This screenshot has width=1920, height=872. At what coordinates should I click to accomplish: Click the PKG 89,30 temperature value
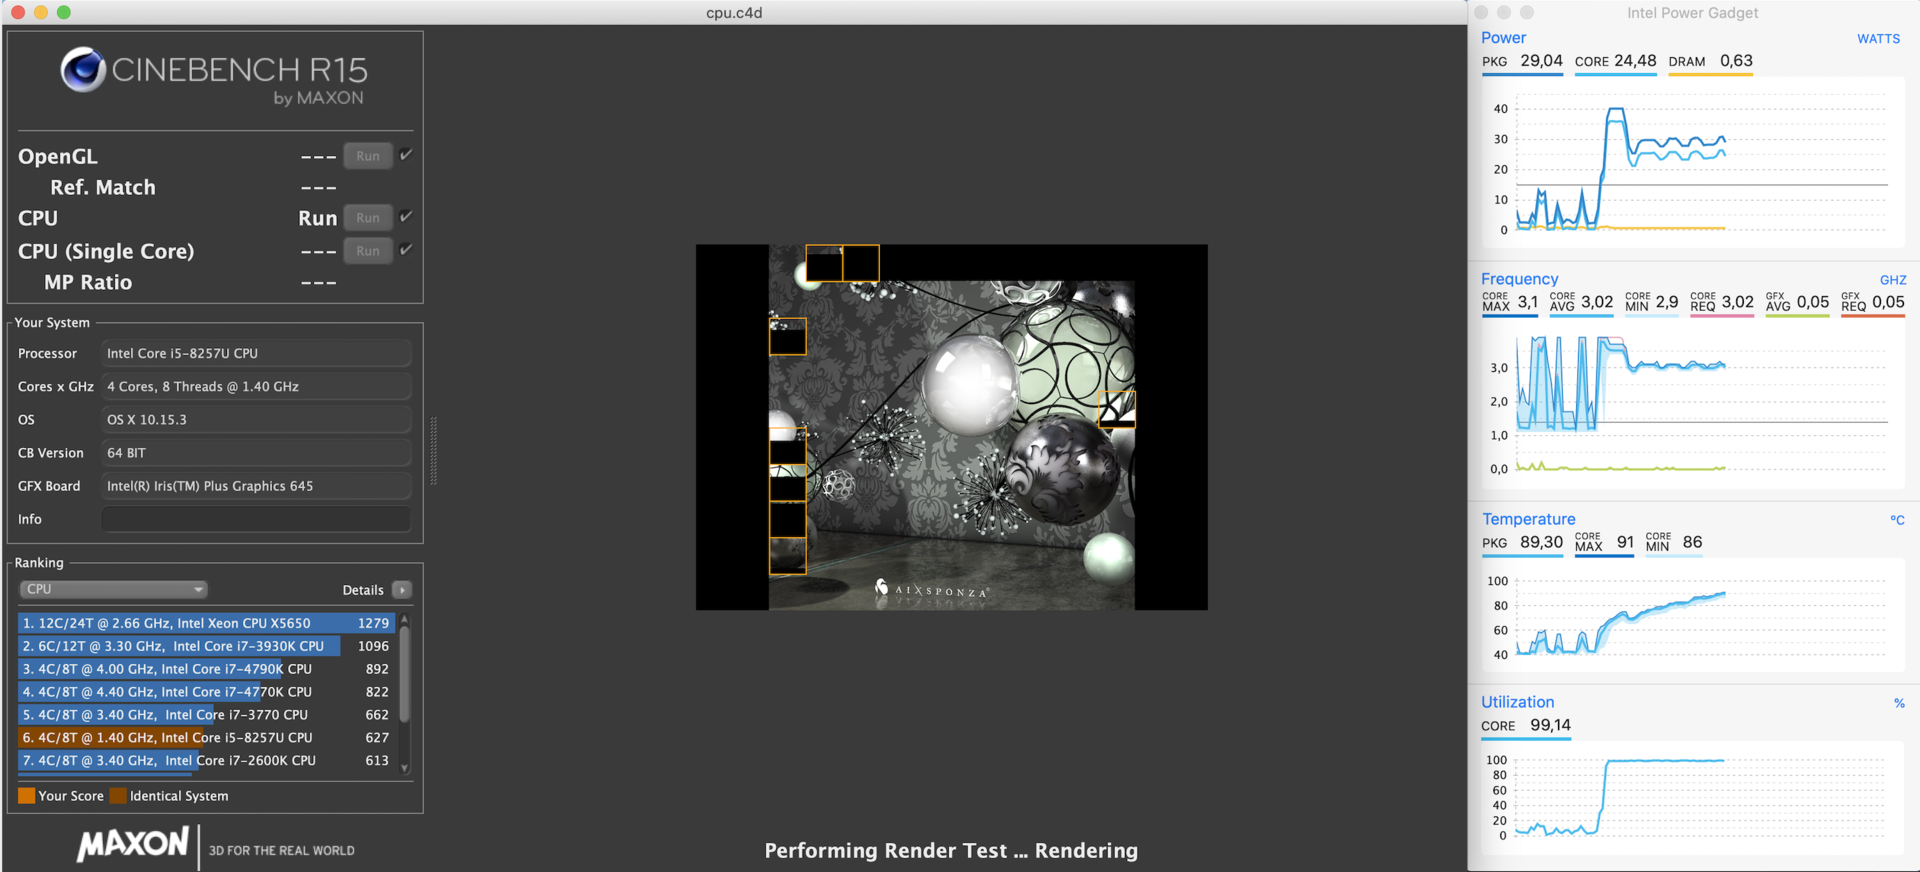[x=1522, y=542]
